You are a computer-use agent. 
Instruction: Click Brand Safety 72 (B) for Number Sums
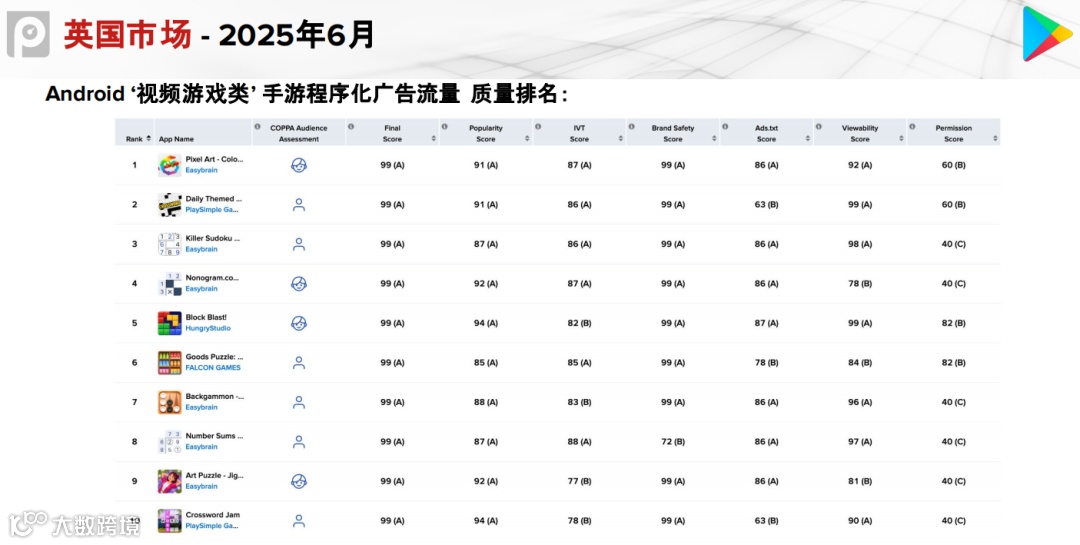coord(672,442)
